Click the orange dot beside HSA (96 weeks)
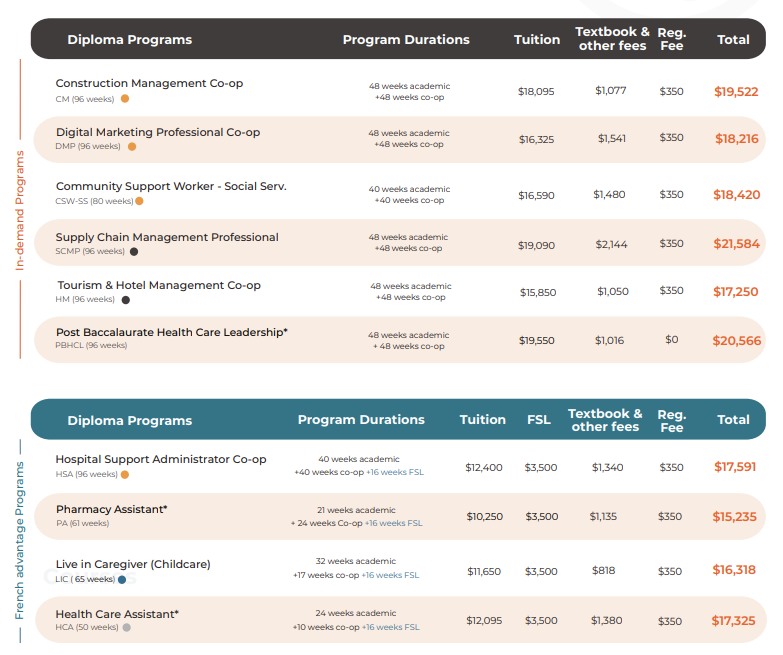Screen dimensions: 783x655 pyautogui.click(x=127, y=474)
